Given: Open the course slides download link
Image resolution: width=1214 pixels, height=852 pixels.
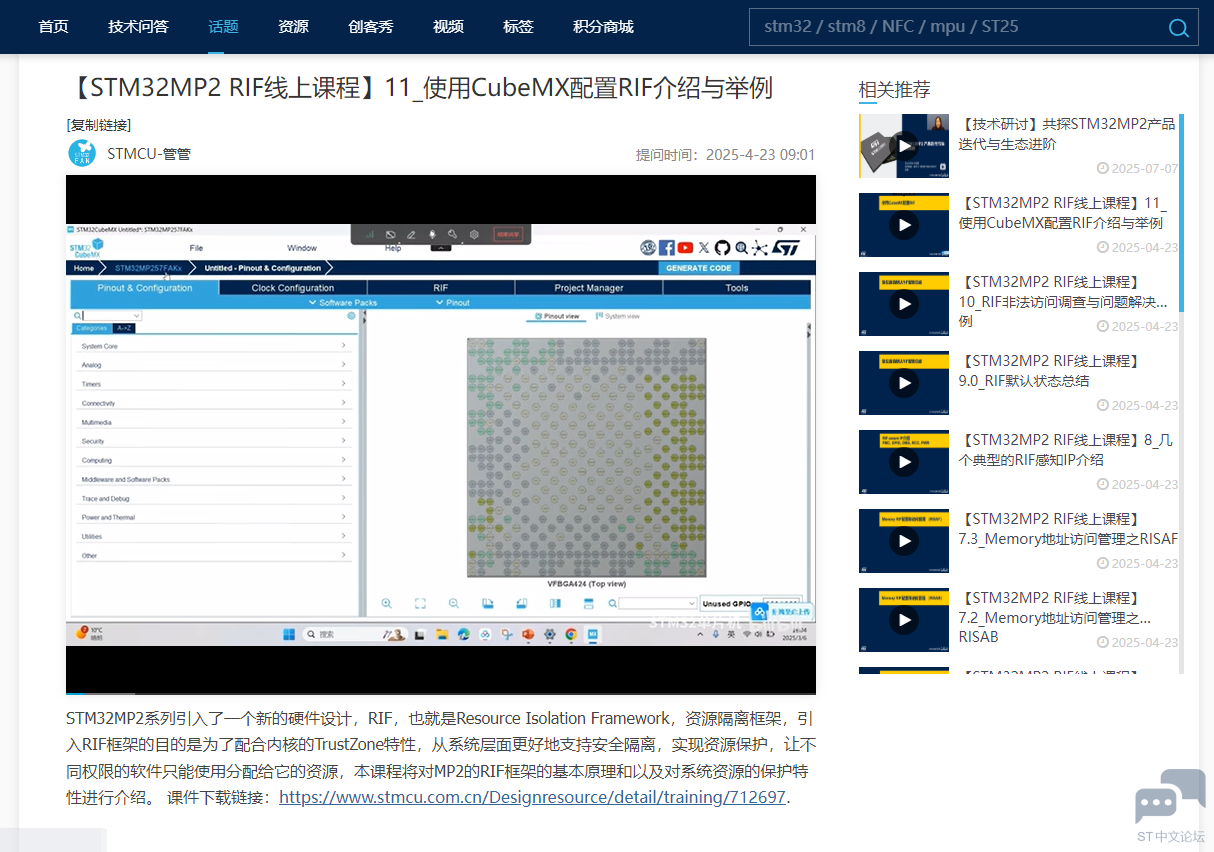Looking at the screenshot, I should [531, 798].
